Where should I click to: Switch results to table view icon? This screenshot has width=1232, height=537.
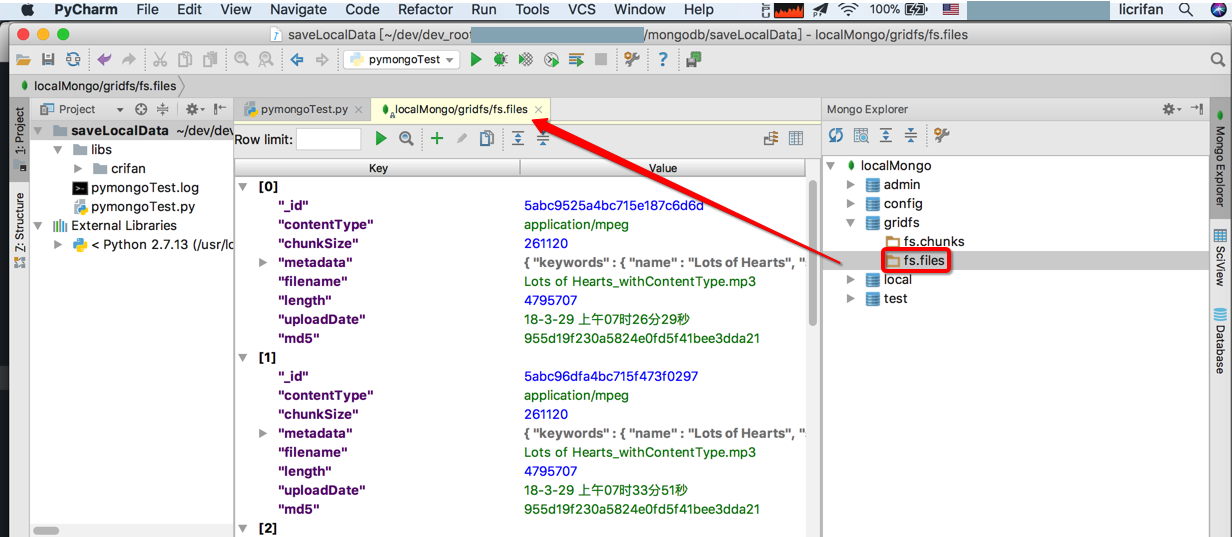click(x=796, y=139)
